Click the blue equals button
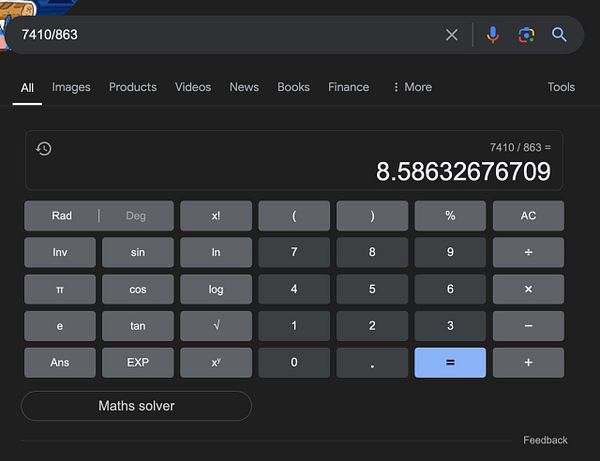The height and width of the screenshot is (461, 600). pos(450,363)
